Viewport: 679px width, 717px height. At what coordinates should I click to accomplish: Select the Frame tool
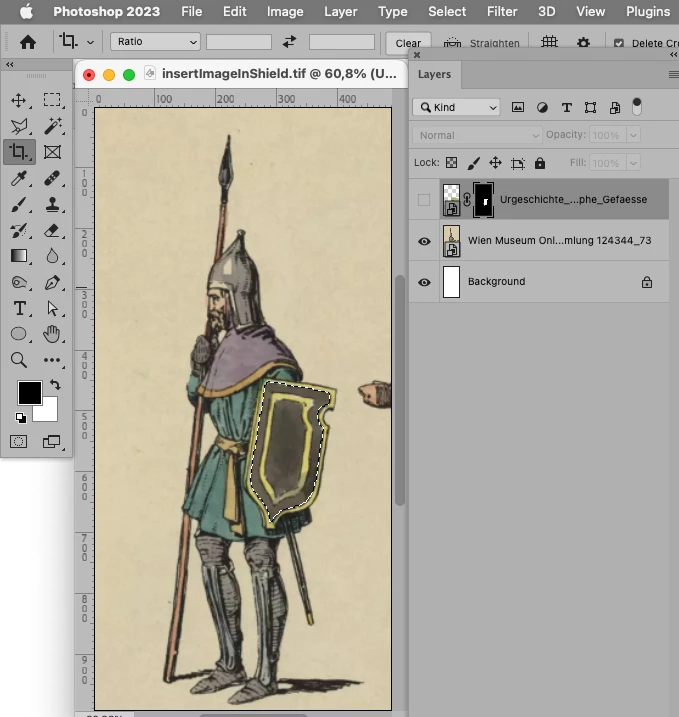(x=52, y=152)
